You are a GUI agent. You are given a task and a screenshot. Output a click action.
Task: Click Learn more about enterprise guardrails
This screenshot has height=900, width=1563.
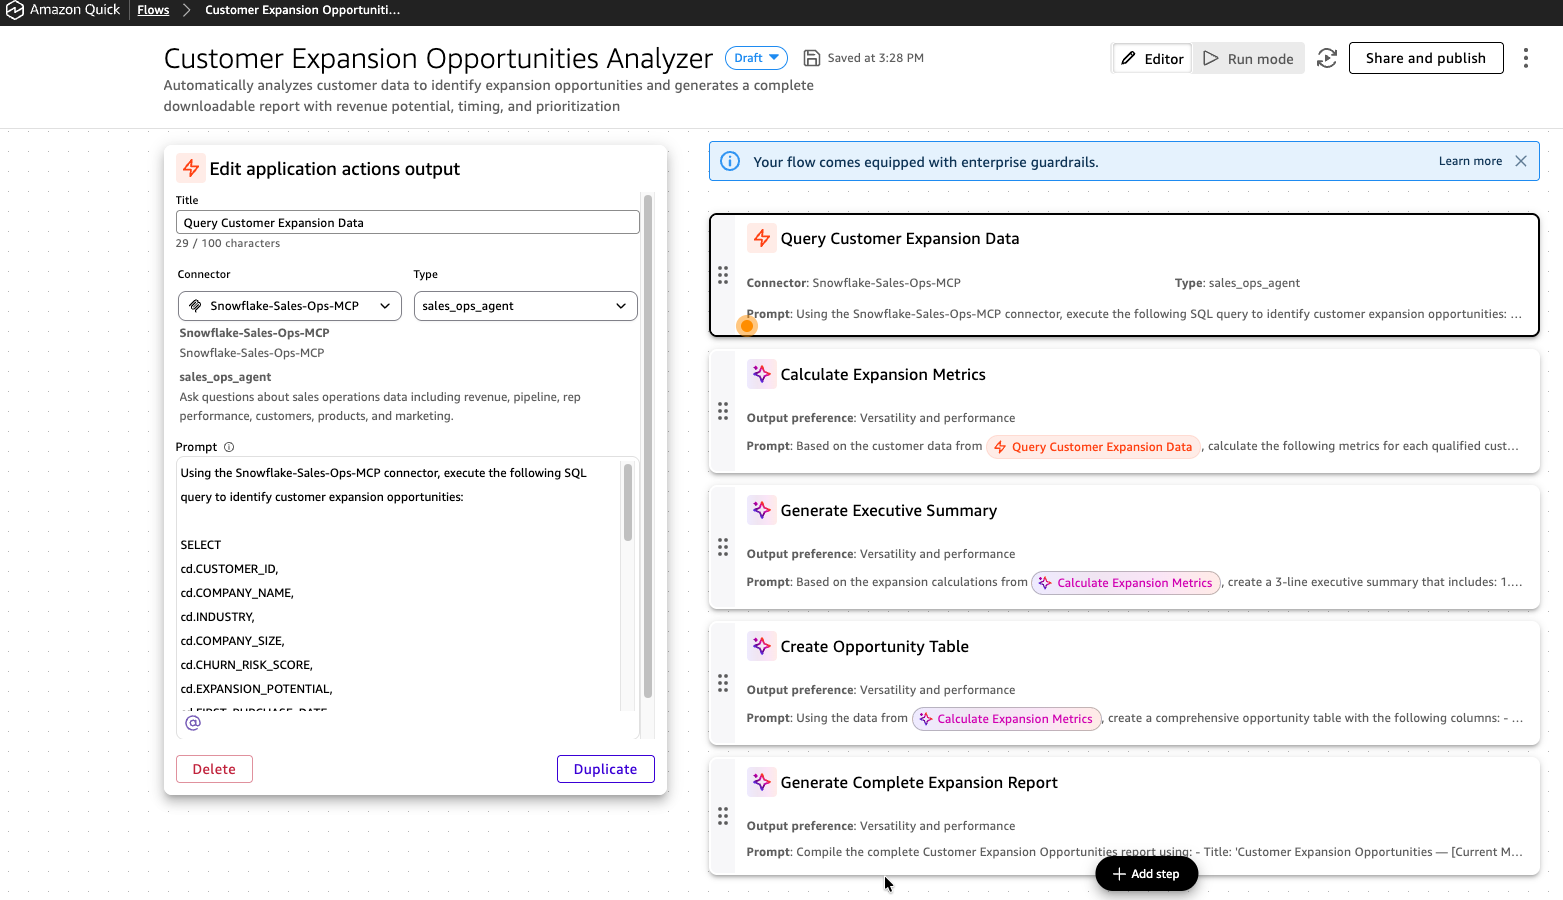[1470, 161]
